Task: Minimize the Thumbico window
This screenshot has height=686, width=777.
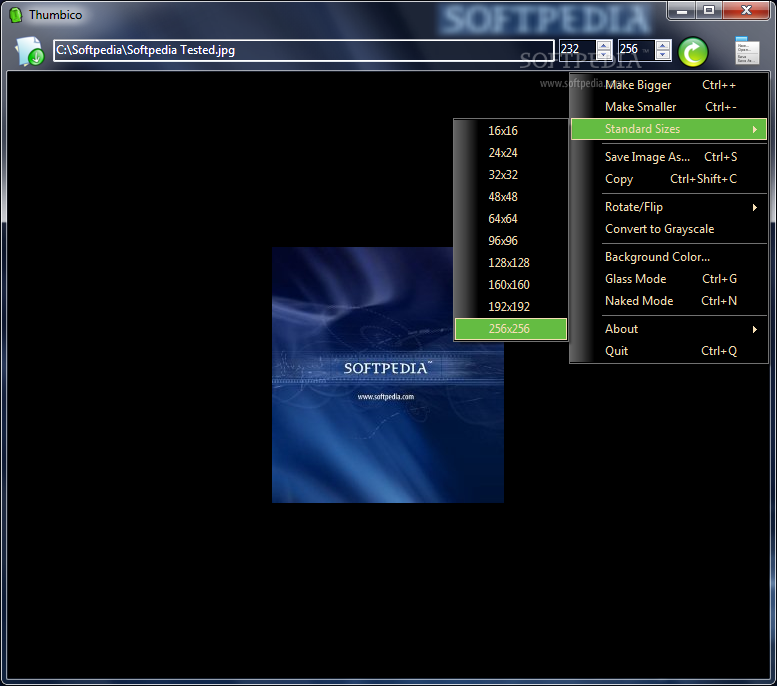Action: (682, 10)
